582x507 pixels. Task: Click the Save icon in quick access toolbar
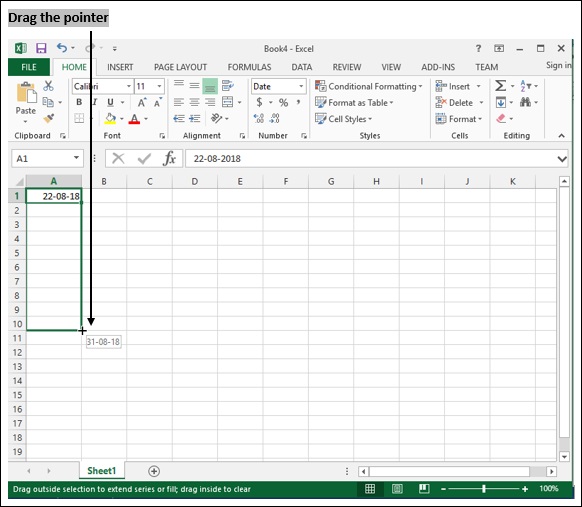click(41, 48)
